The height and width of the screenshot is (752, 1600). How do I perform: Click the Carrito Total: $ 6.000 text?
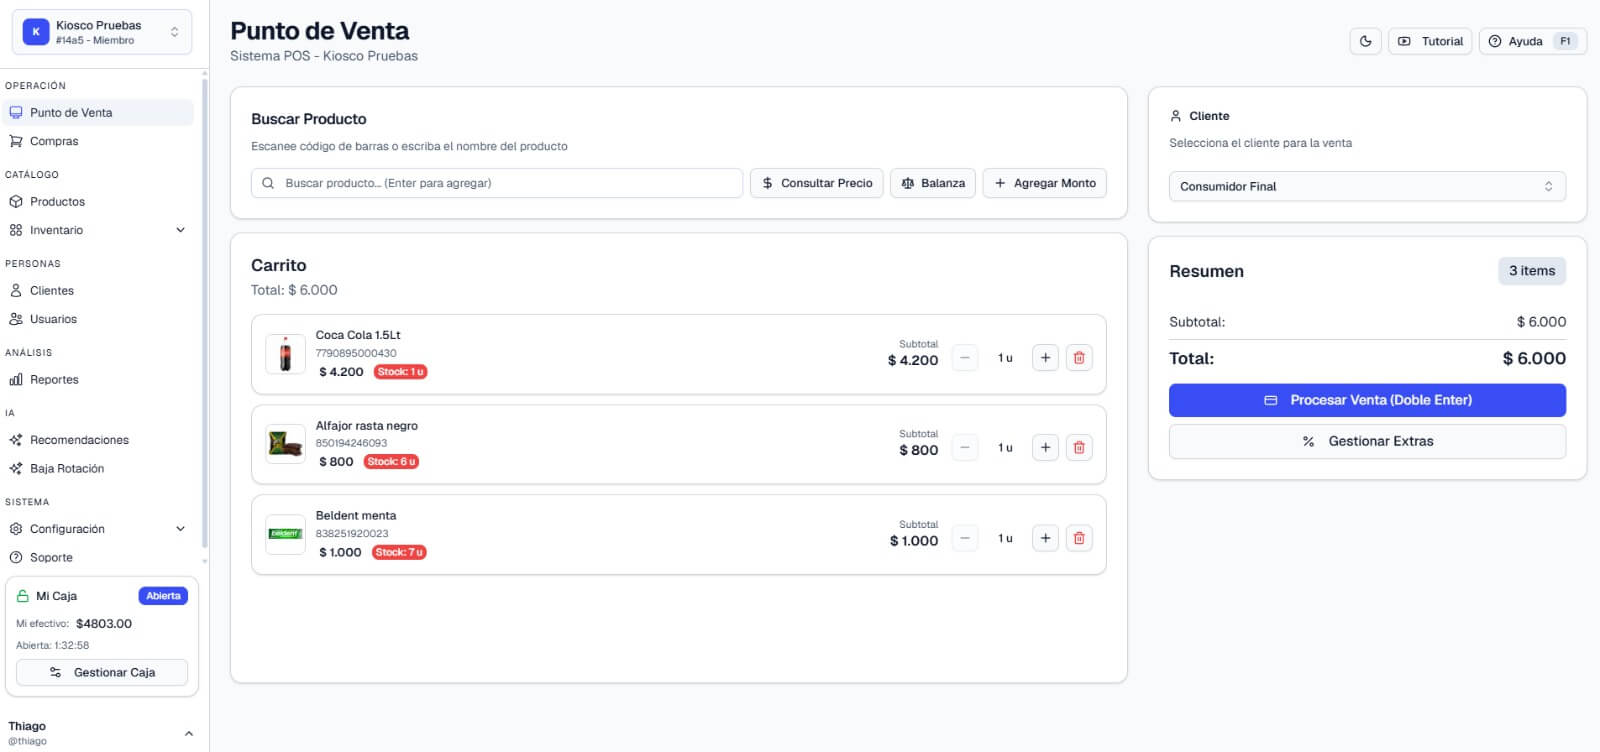(x=294, y=291)
